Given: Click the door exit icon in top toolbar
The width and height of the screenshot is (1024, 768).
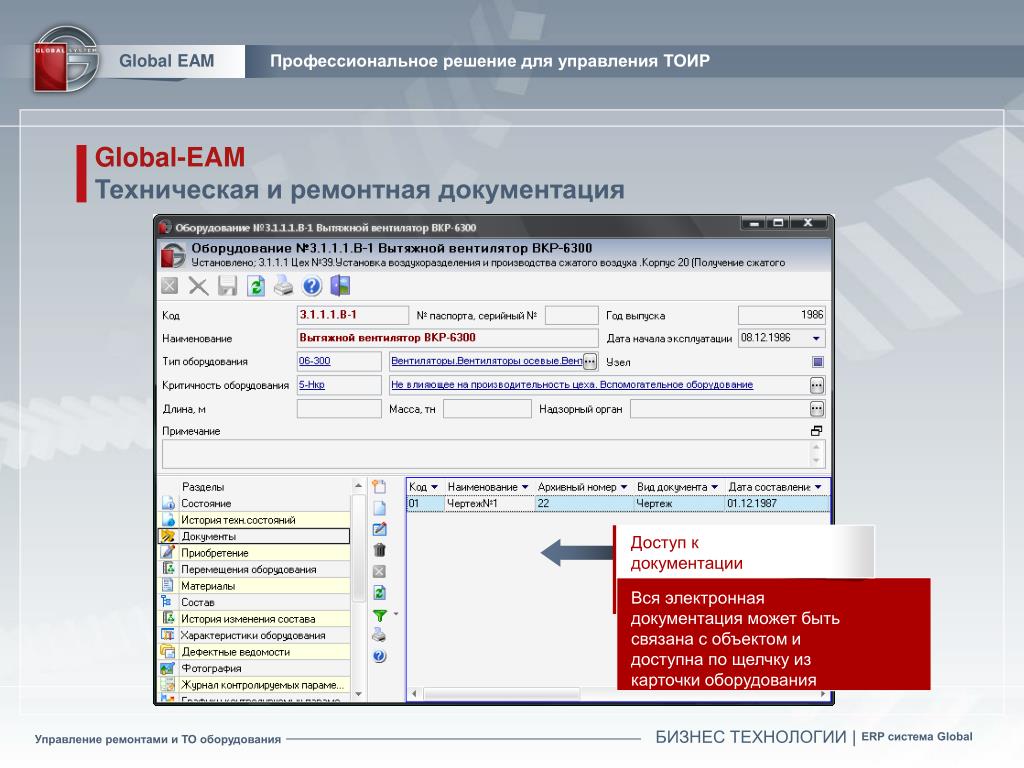Looking at the screenshot, I should tap(340, 285).
